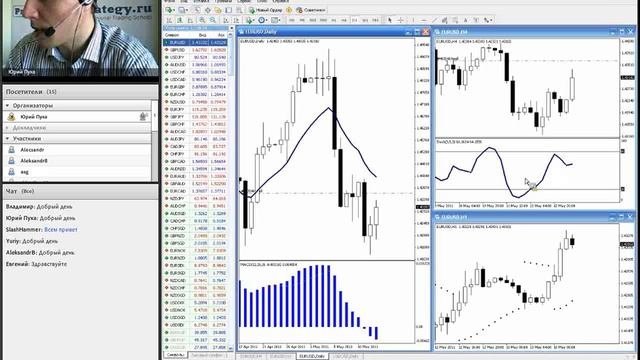
Task: Switch to the Тиковый график tab
Action: point(209,356)
